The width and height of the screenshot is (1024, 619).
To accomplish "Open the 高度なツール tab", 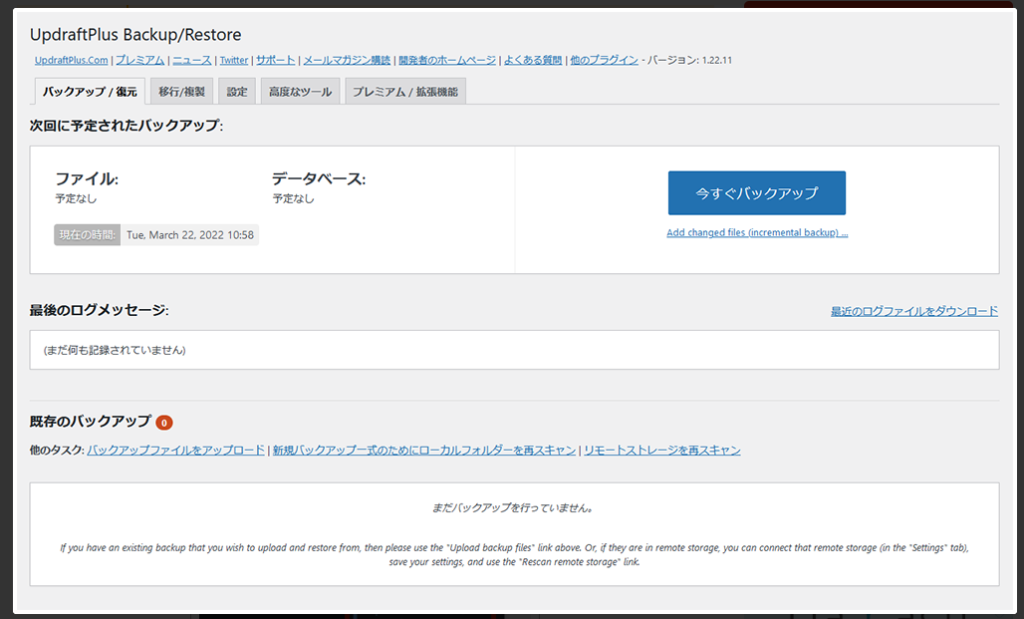I will click(300, 91).
